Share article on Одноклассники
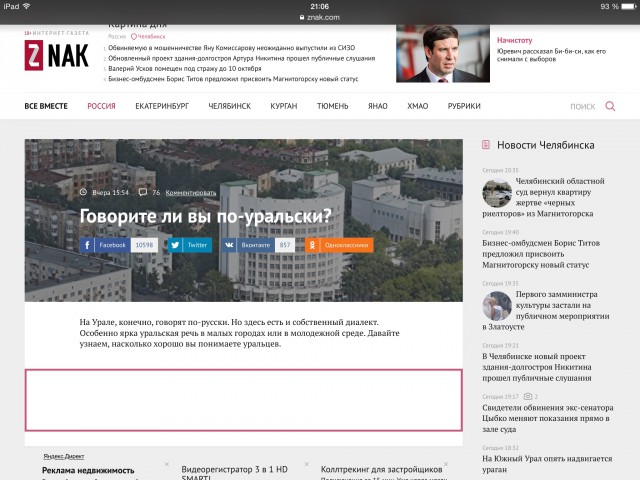640x480 pixels. pyautogui.click(x=339, y=244)
